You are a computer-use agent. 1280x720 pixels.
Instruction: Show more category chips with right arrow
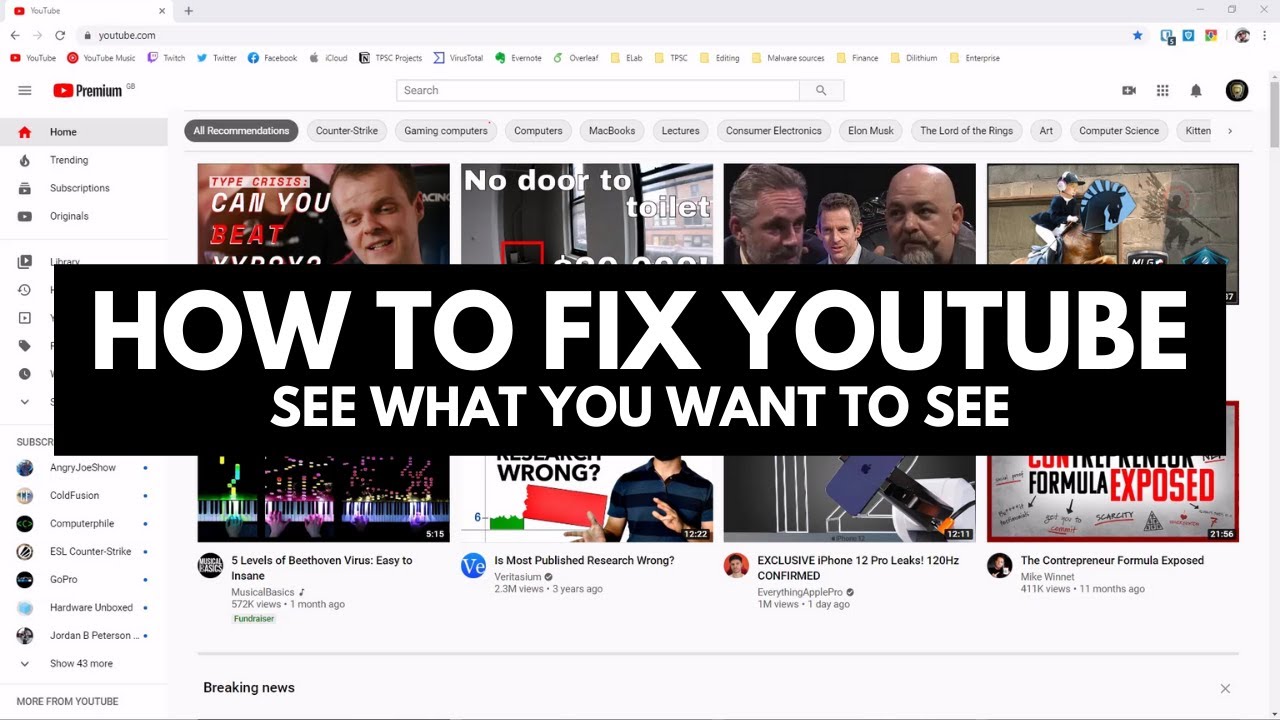click(1230, 131)
